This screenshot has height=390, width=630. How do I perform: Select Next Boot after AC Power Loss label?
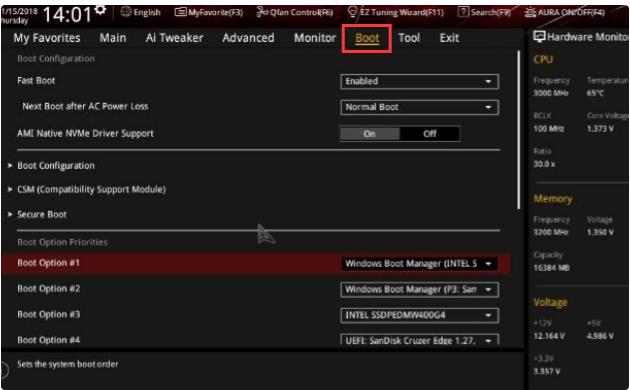click(x=85, y=106)
